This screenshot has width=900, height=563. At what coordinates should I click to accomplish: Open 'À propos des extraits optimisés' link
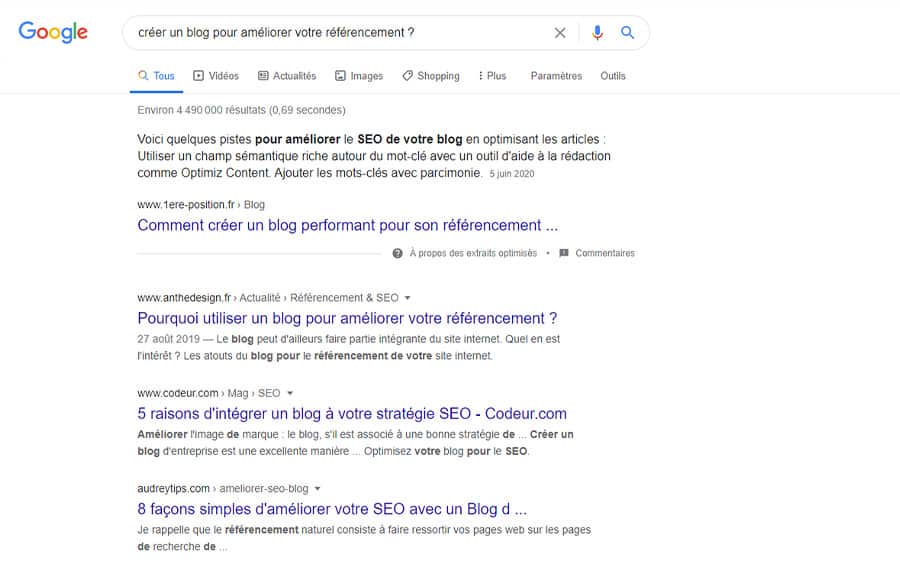point(473,253)
